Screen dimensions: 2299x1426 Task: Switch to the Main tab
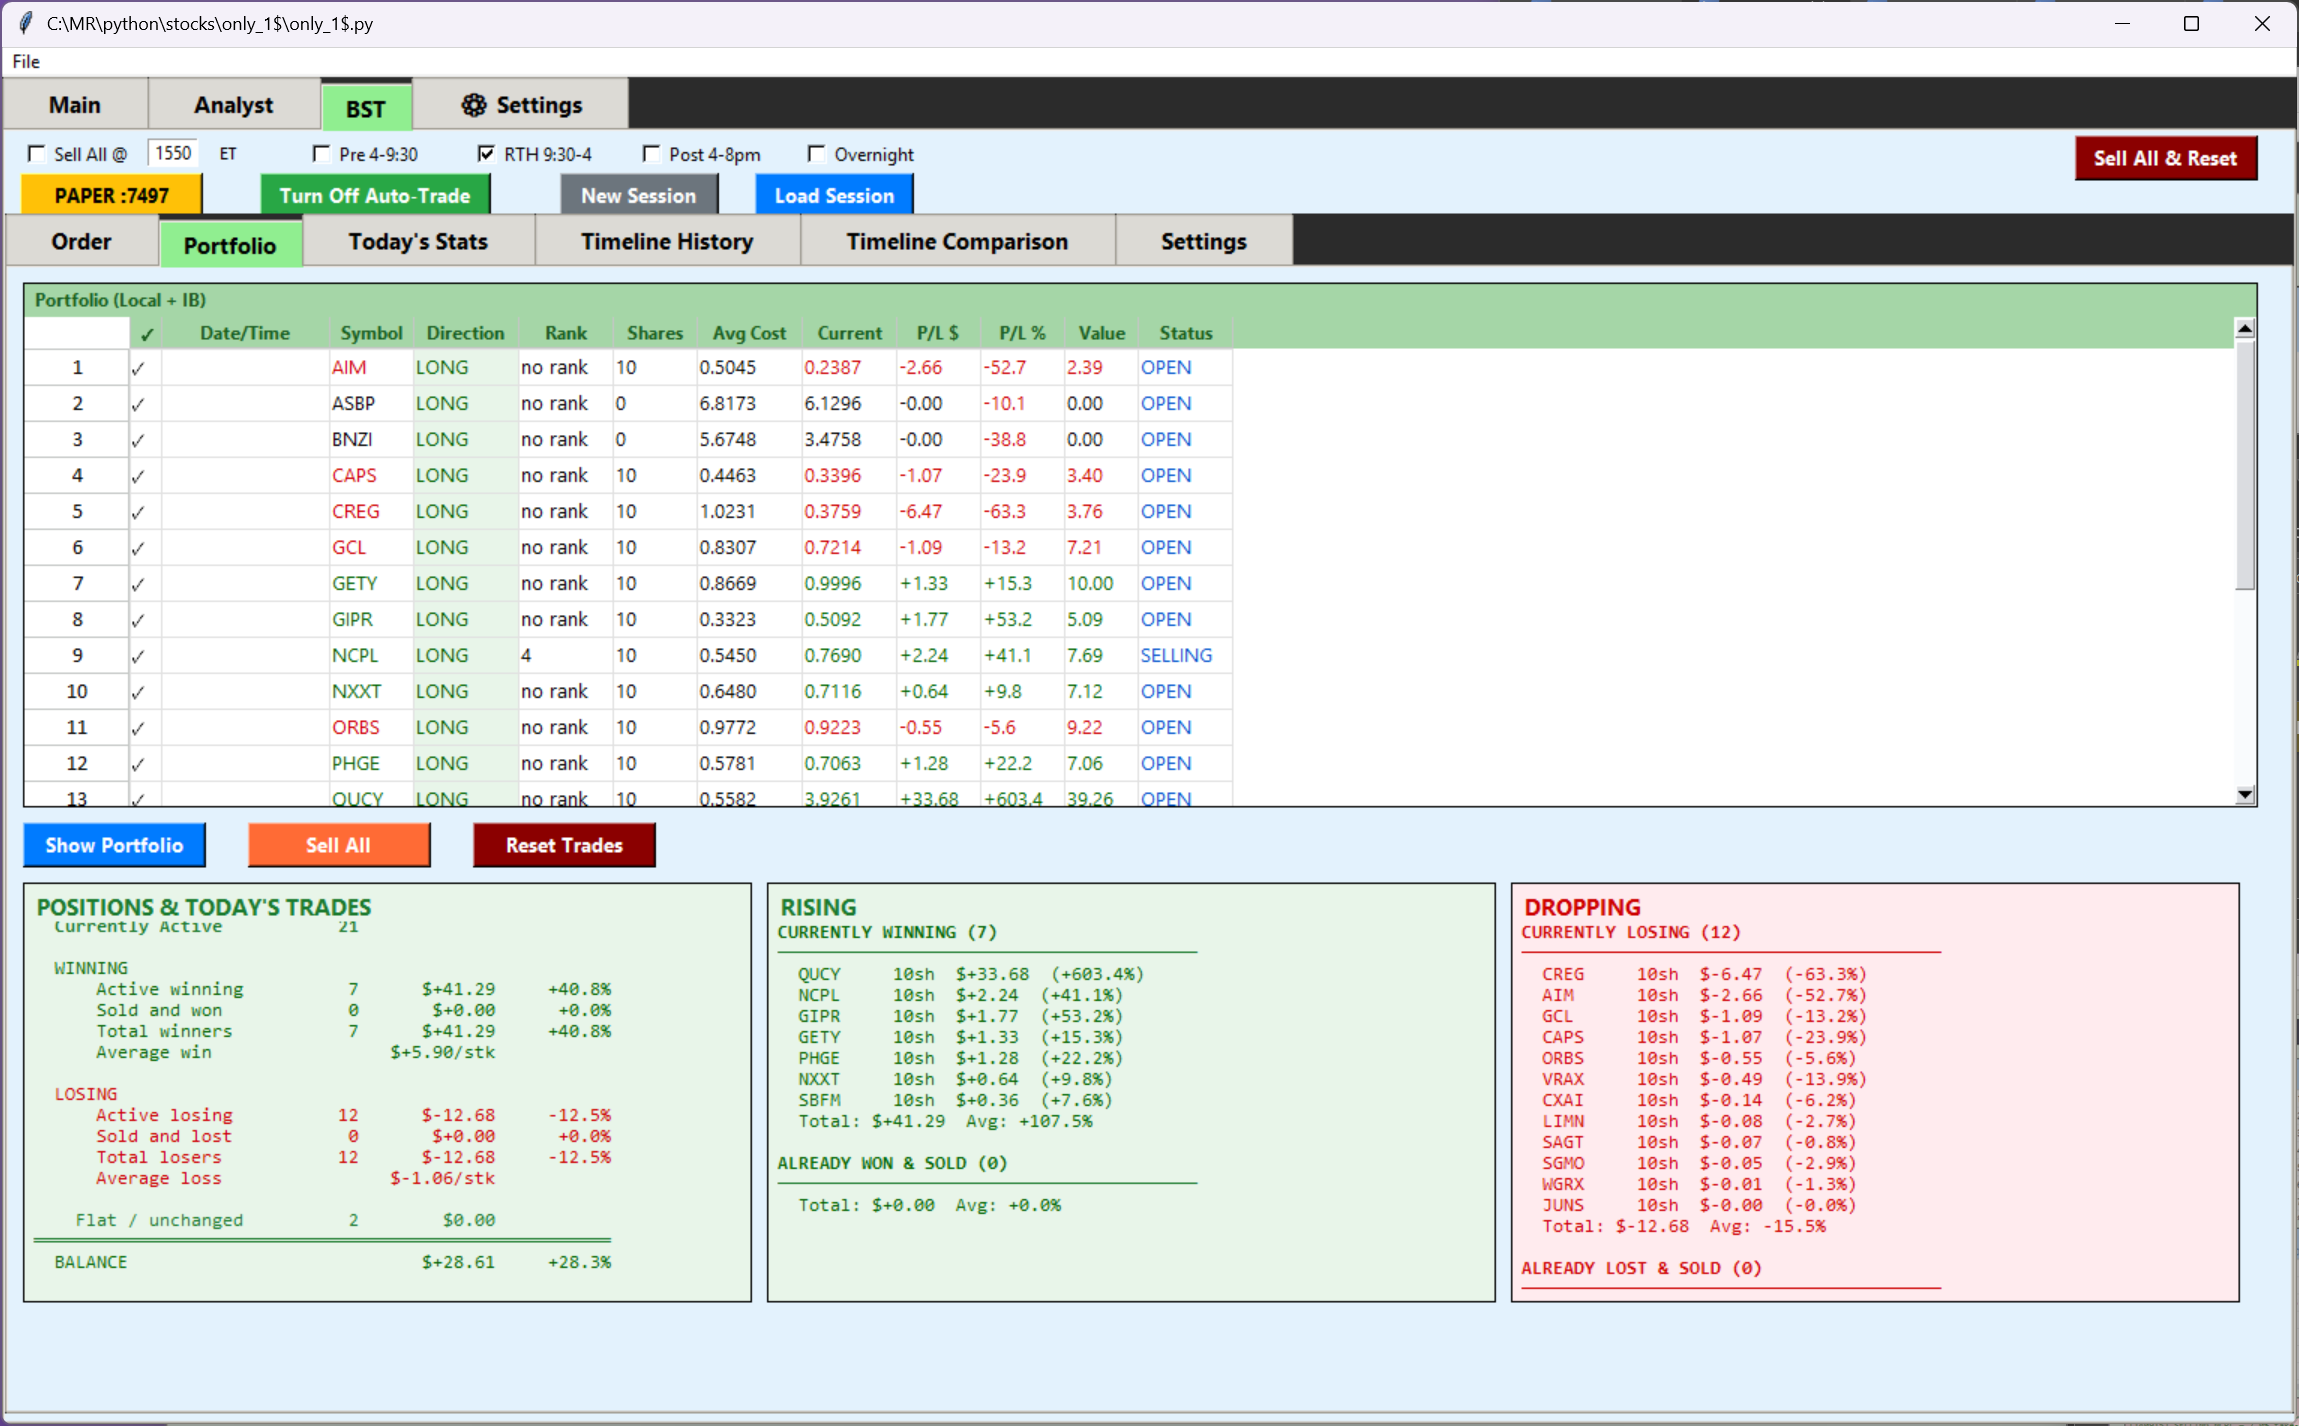[75, 105]
